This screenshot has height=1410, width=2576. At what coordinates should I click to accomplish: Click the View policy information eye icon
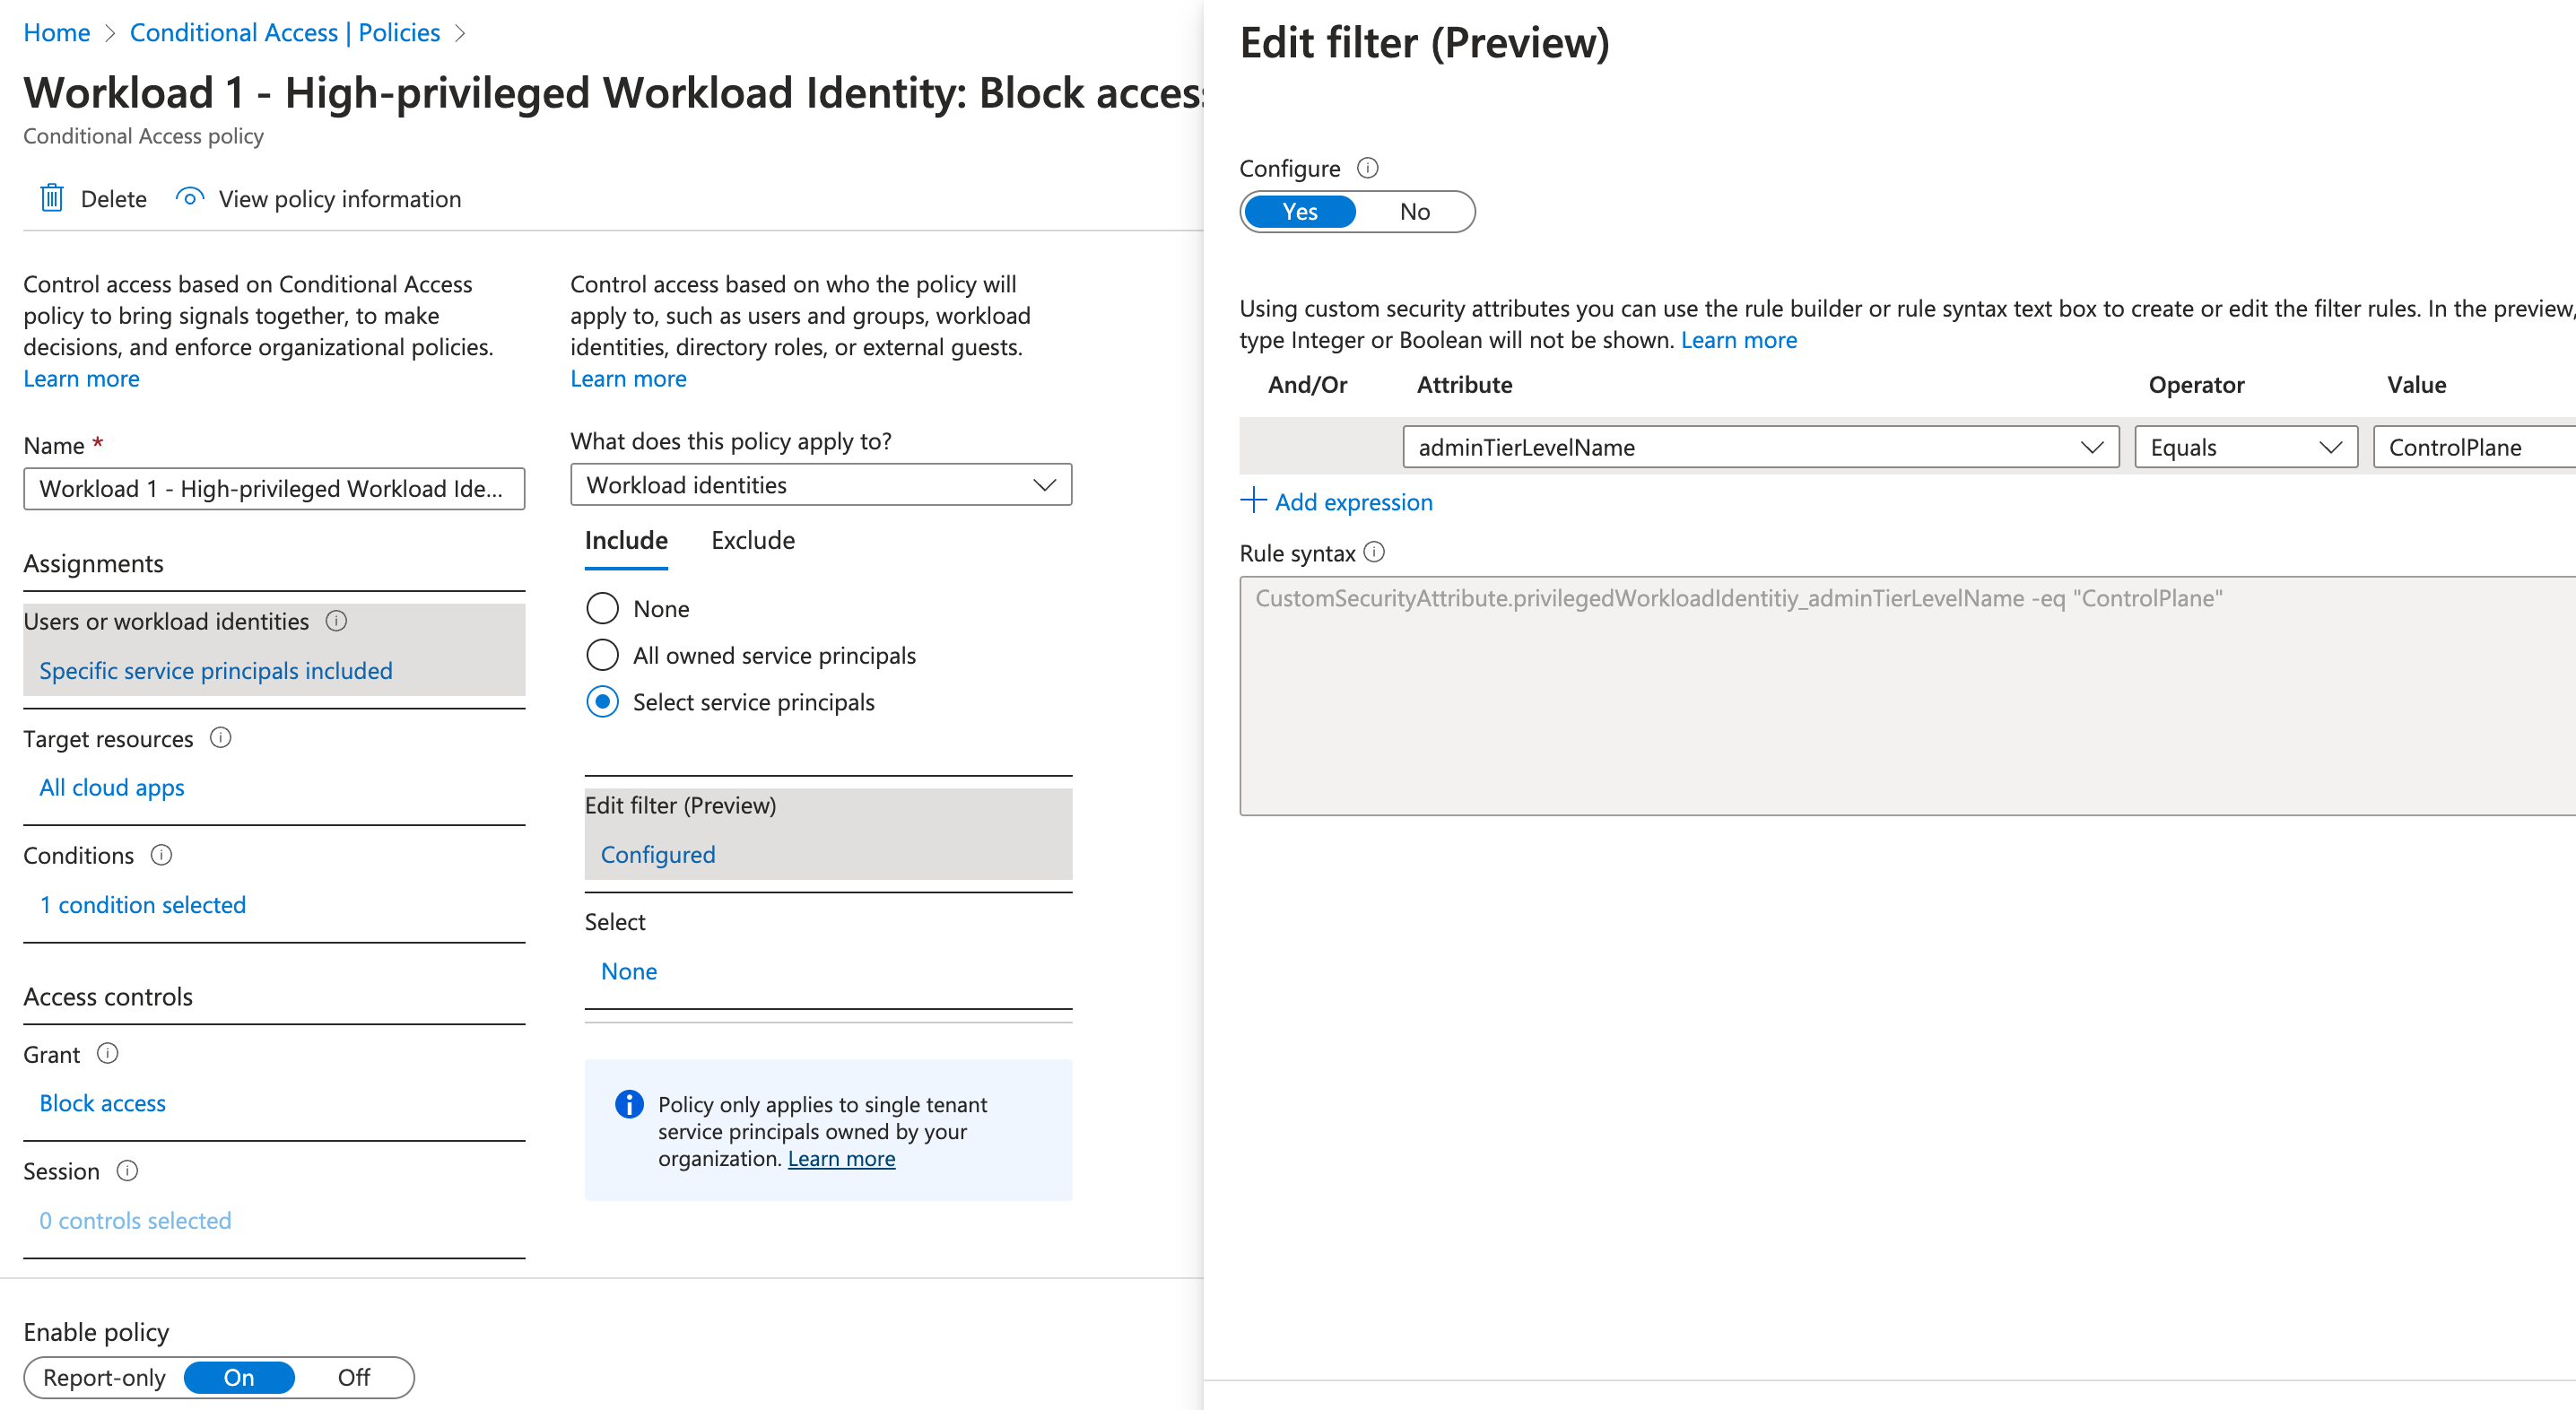[190, 198]
